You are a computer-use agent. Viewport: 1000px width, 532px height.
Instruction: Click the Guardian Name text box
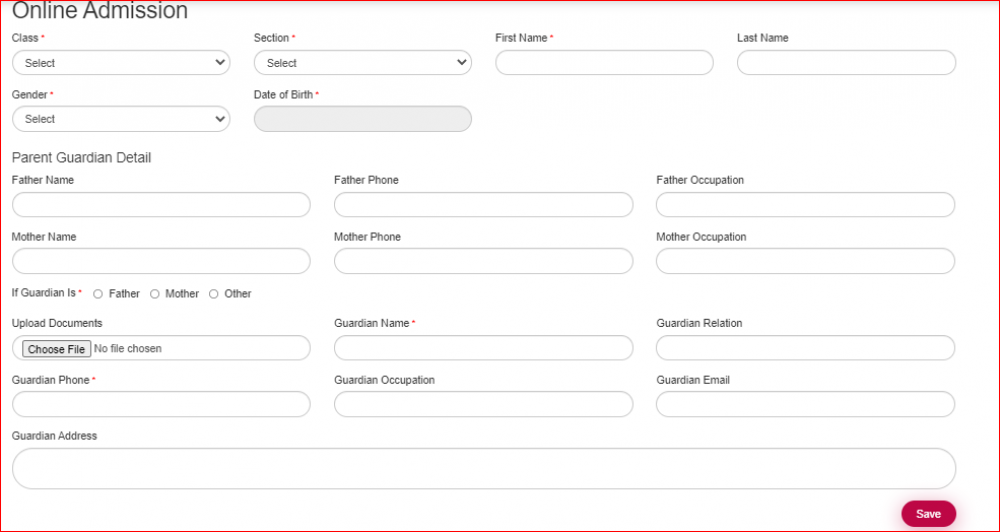coord(483,348)
